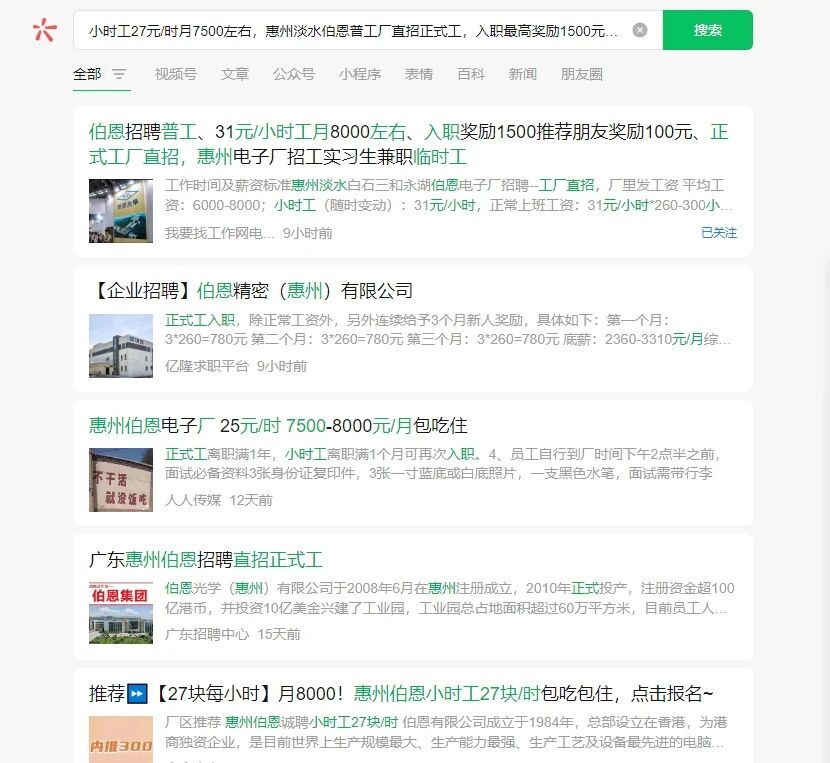
Task: Switch to the 新闻 tab
Action: pyautogui.click(x=522, y=74)
